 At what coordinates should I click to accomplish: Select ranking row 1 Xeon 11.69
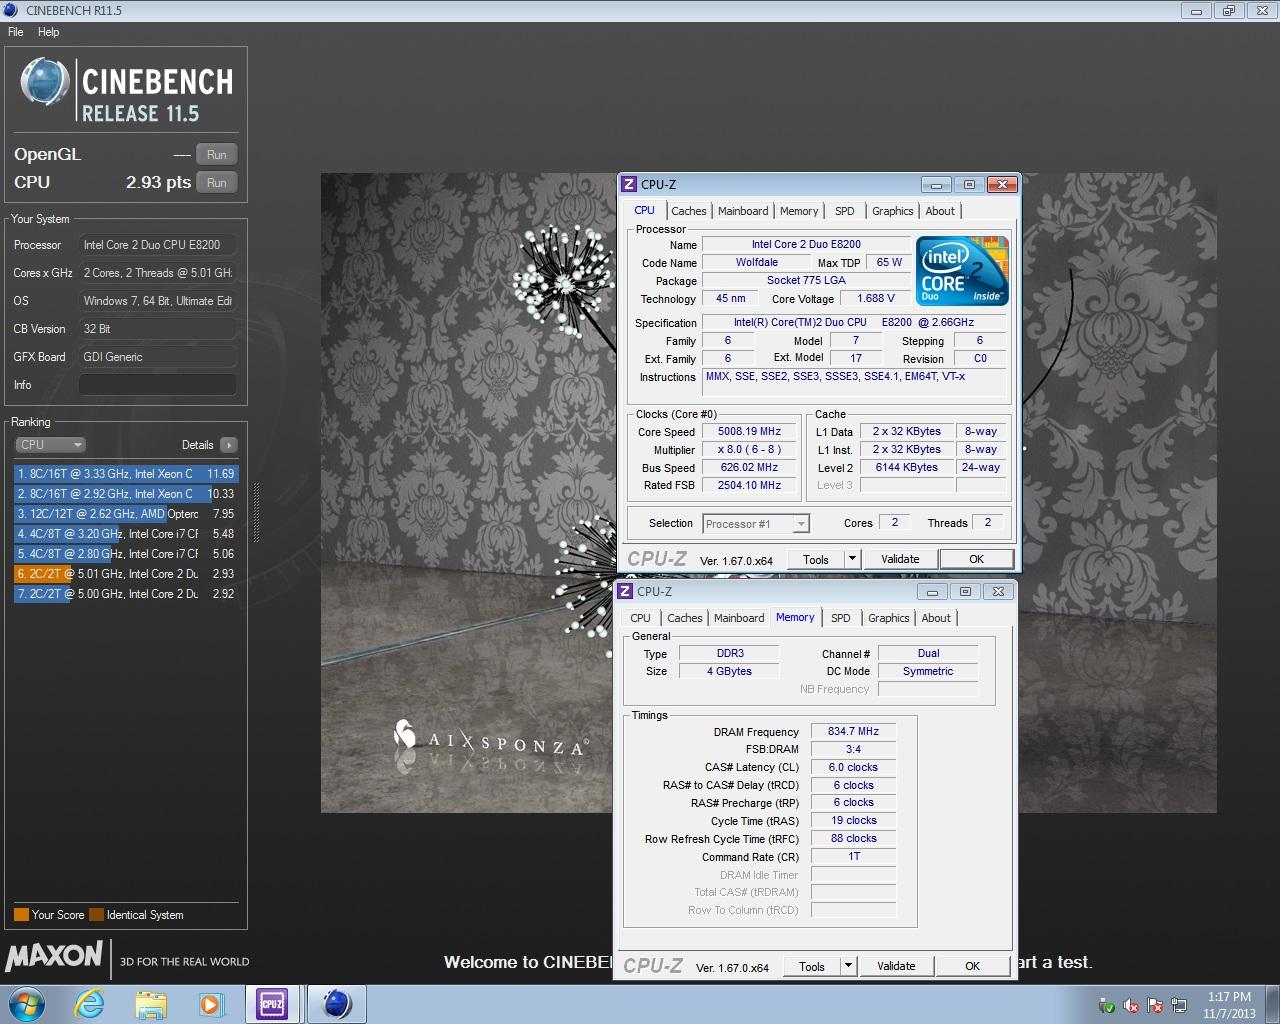[126, 474]
